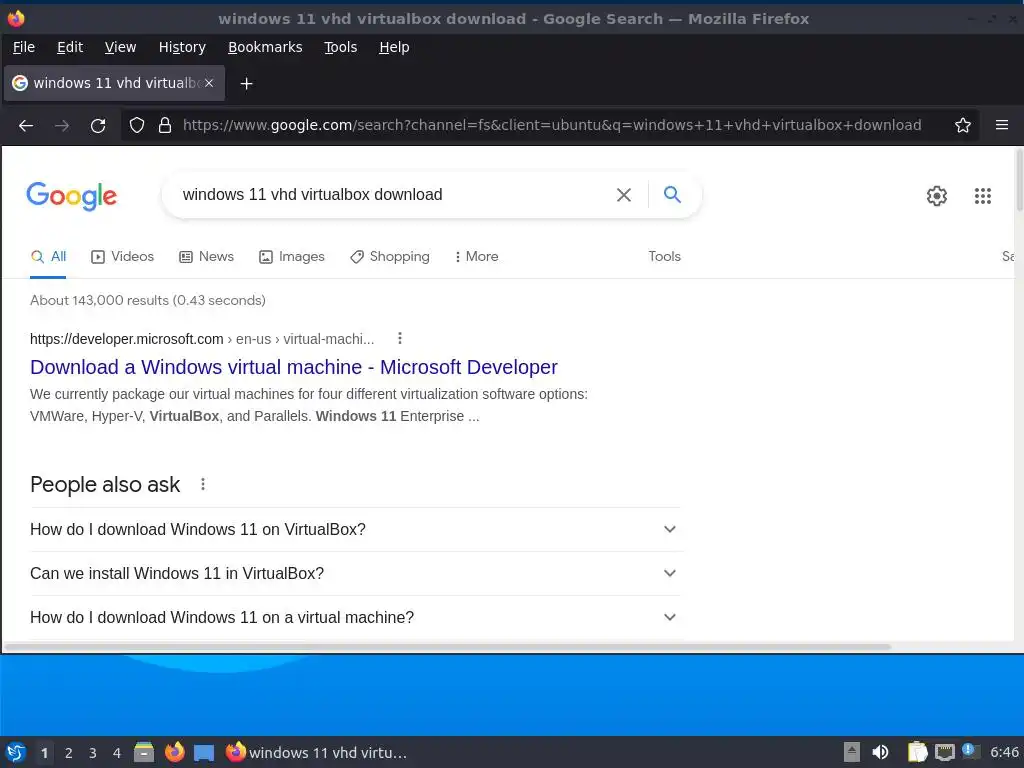
Task: Select the All results tab
Action: pos(48,257)
